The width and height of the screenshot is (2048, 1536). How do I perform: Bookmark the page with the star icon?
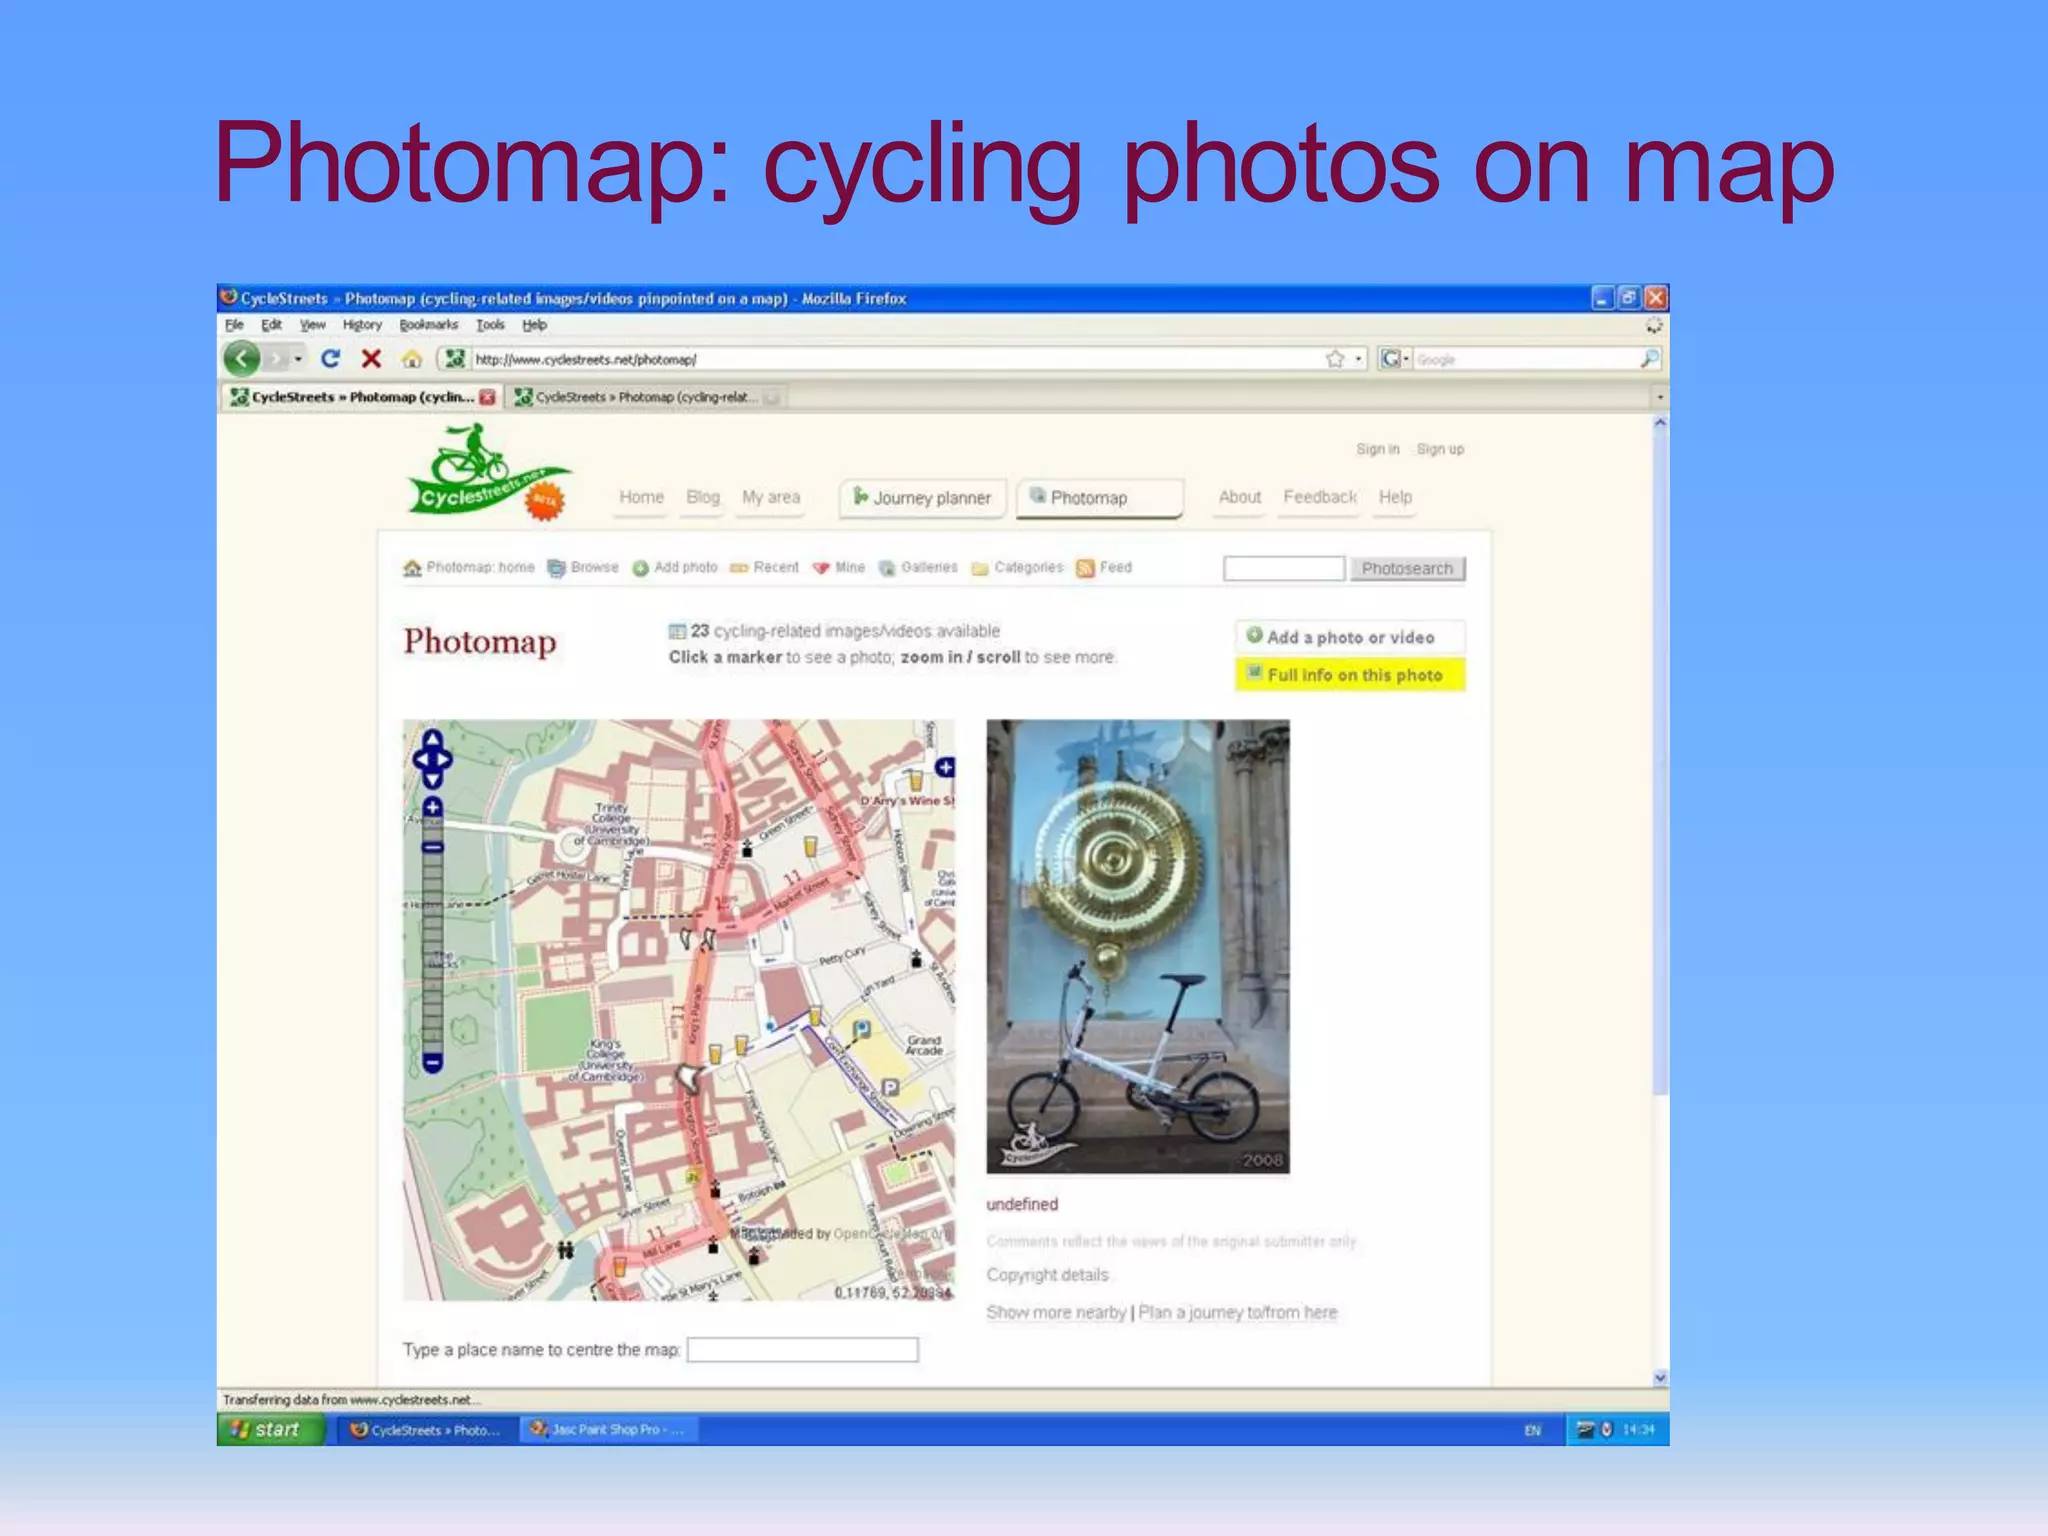(1335, 359)
